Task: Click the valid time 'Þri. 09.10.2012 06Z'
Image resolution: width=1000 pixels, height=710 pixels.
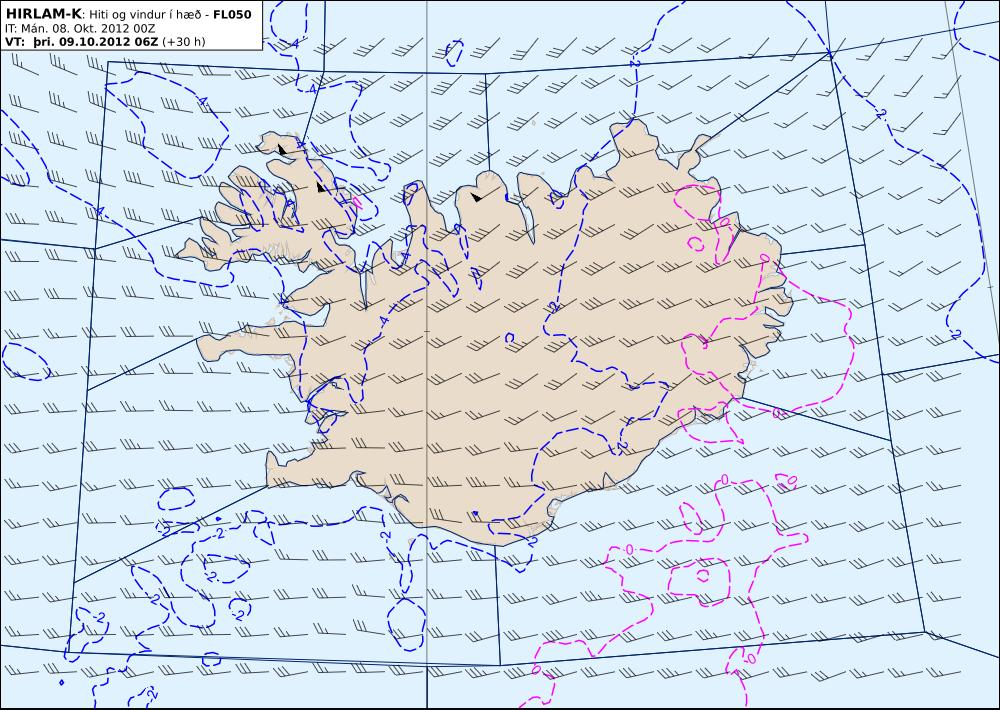Action: pyautogui.click(x=94, y=42)
